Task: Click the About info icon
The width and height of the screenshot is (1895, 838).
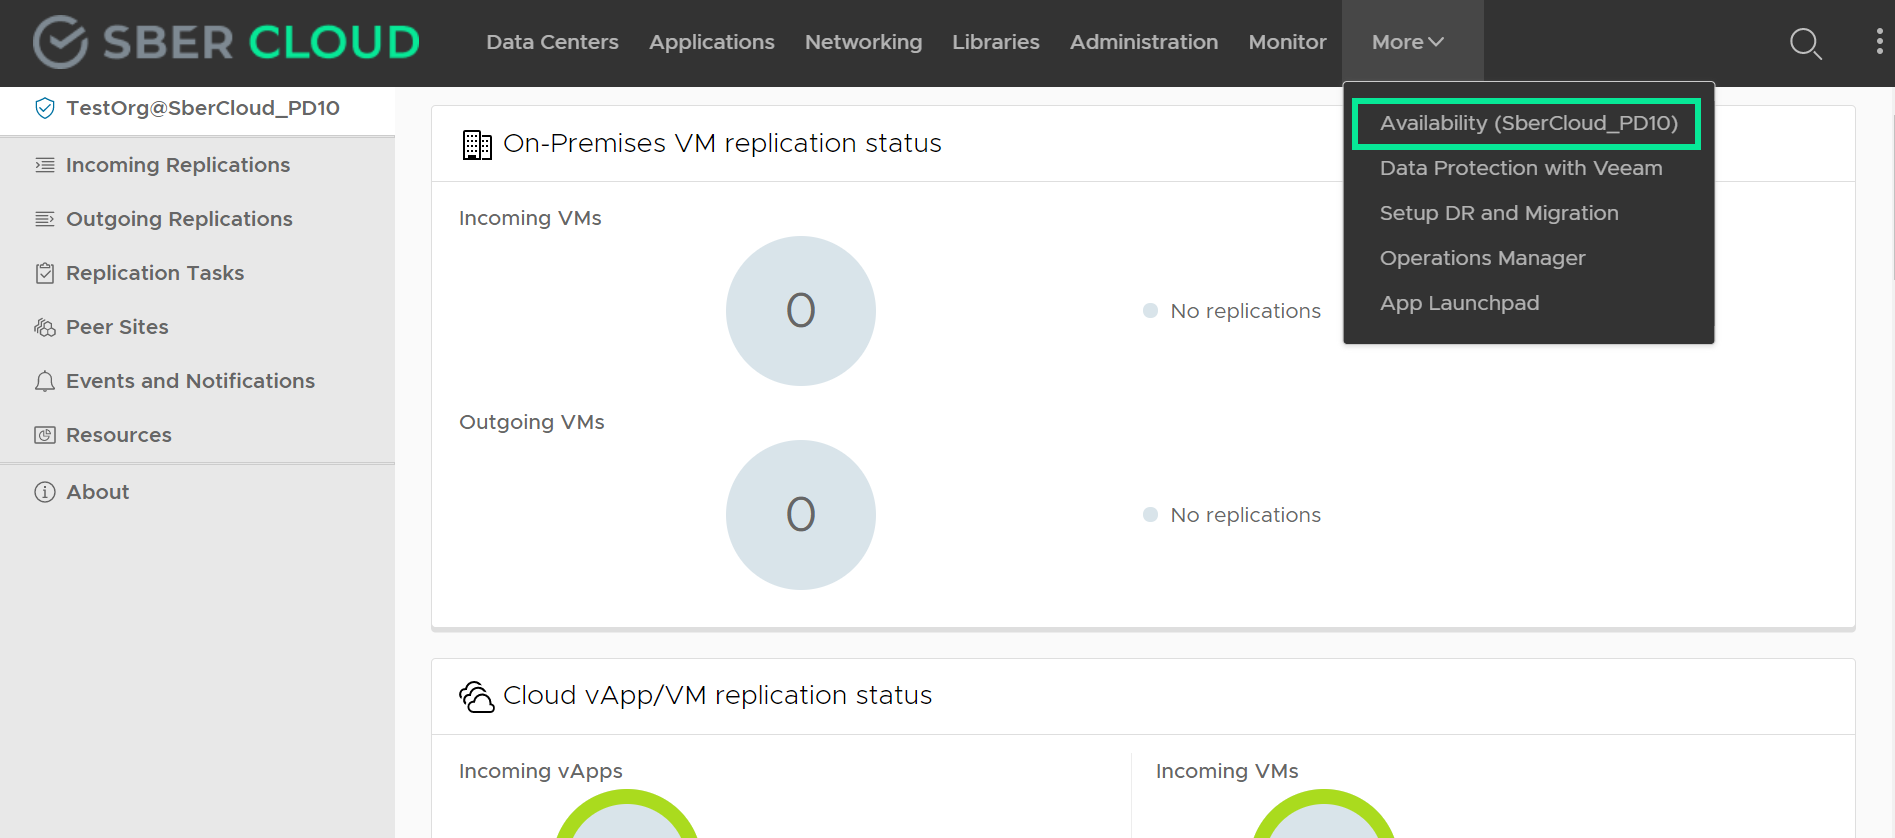Action: (45, 492)
